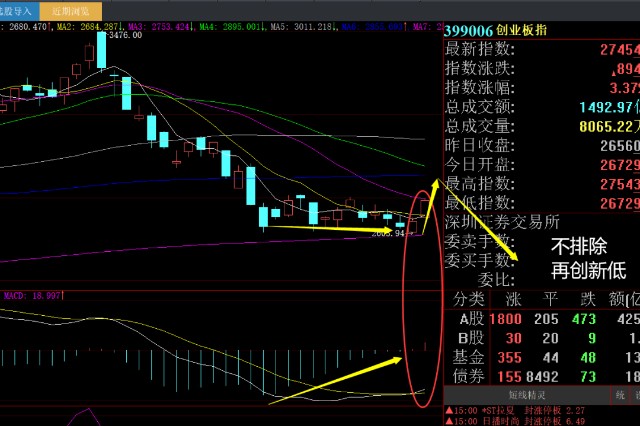
Task: Select the 债券 row label
Action: (x=468, y=377)
